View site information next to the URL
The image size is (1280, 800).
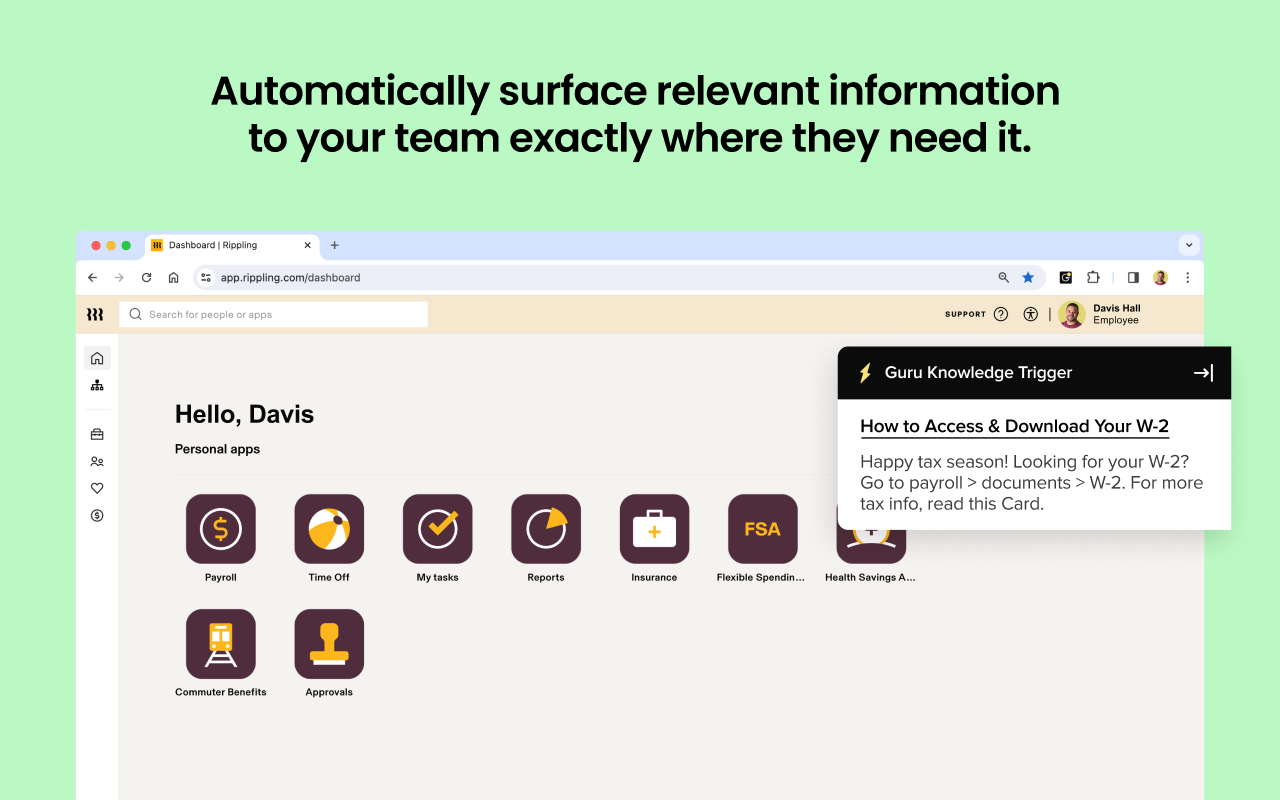206,277
